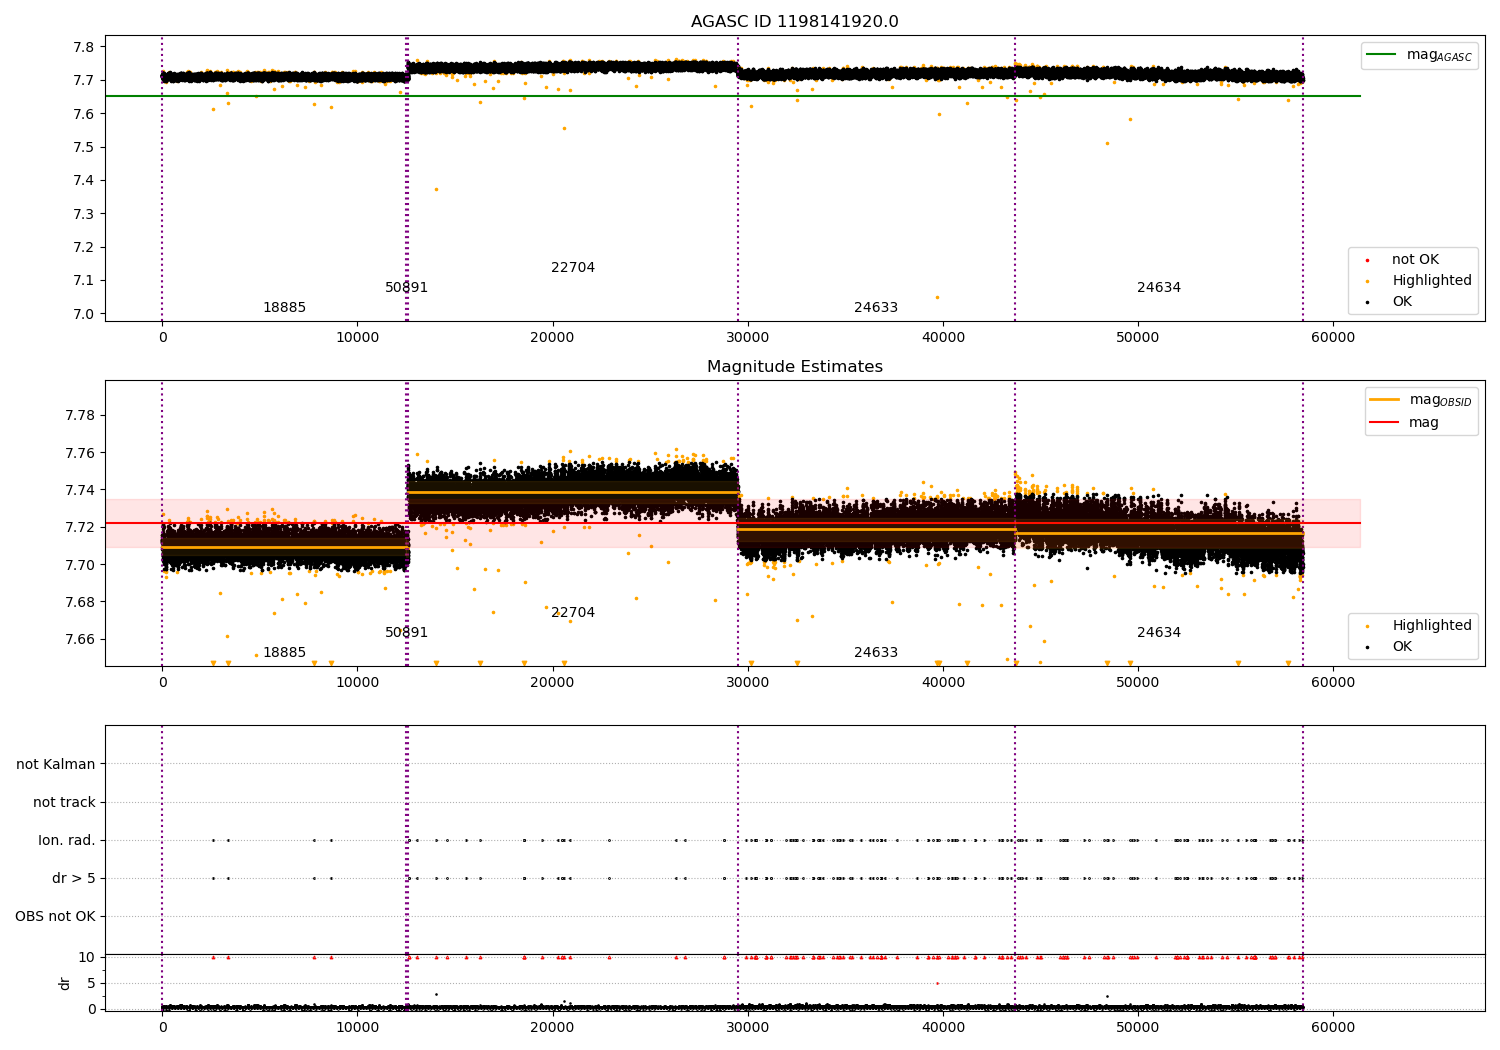
Task: Click the 'OBS not OK' row label
Action: click(56, 917)
